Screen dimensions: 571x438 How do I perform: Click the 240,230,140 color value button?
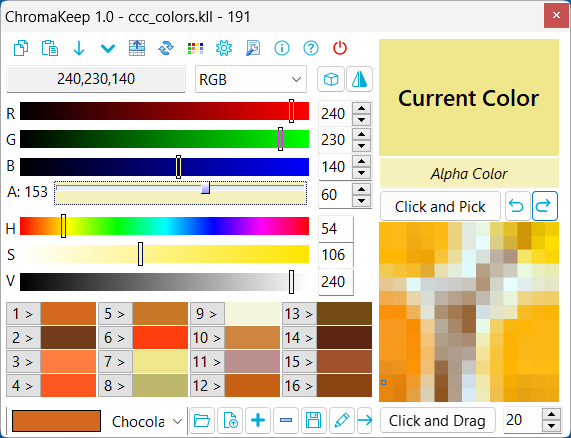pos(96,79)
